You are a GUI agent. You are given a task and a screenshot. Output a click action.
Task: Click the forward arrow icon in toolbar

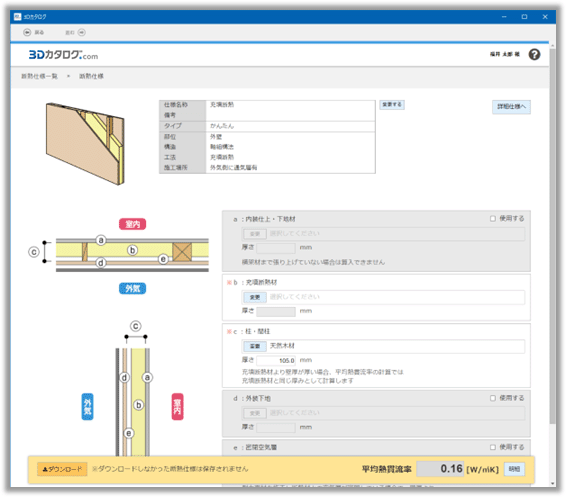pyautogui.click(x=82, y=32)
